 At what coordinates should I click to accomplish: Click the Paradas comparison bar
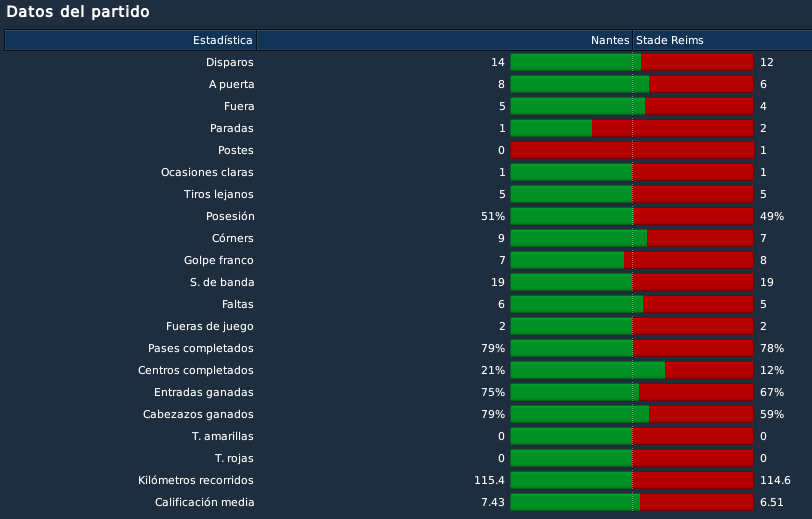point(632,128)
